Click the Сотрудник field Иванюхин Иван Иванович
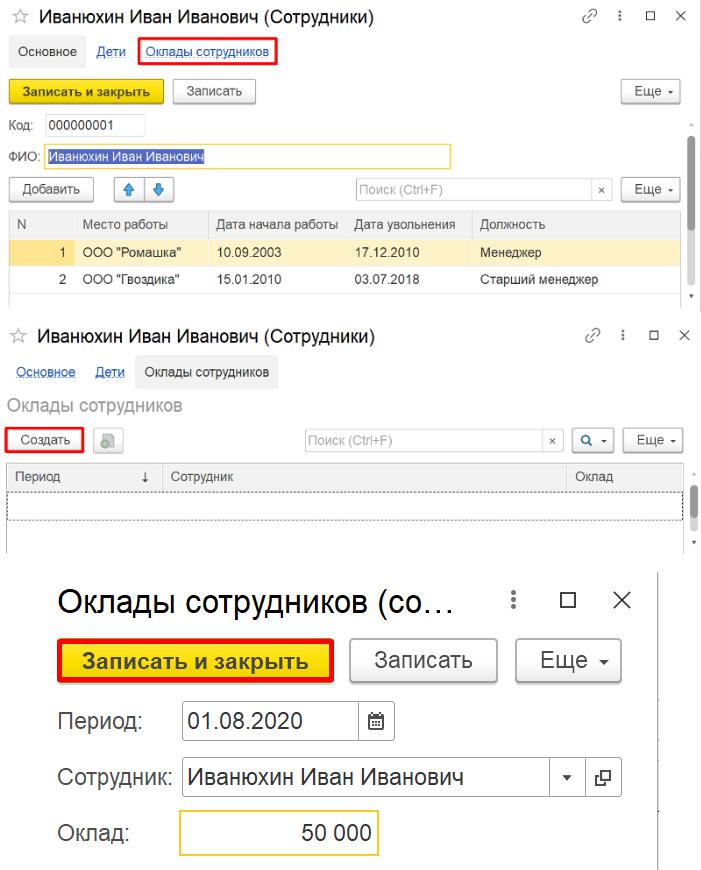Viewport: 701px width, 870px height. coord(366,777)
